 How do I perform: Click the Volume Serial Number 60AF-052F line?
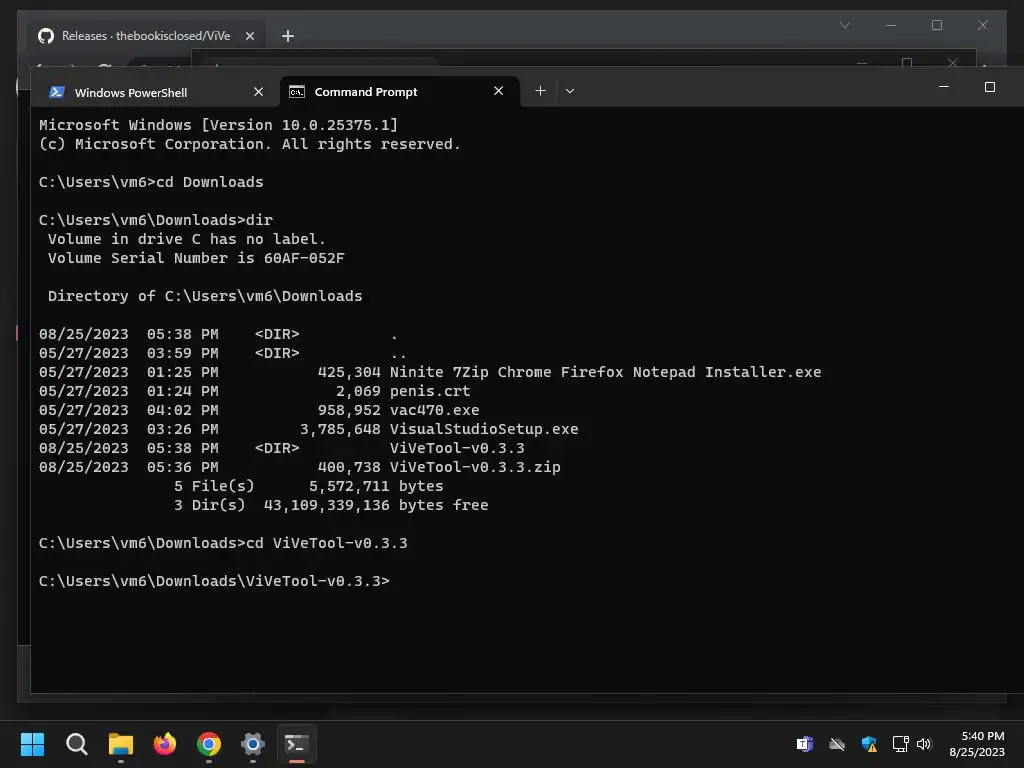pyautogui.click(x=196, y=258)
